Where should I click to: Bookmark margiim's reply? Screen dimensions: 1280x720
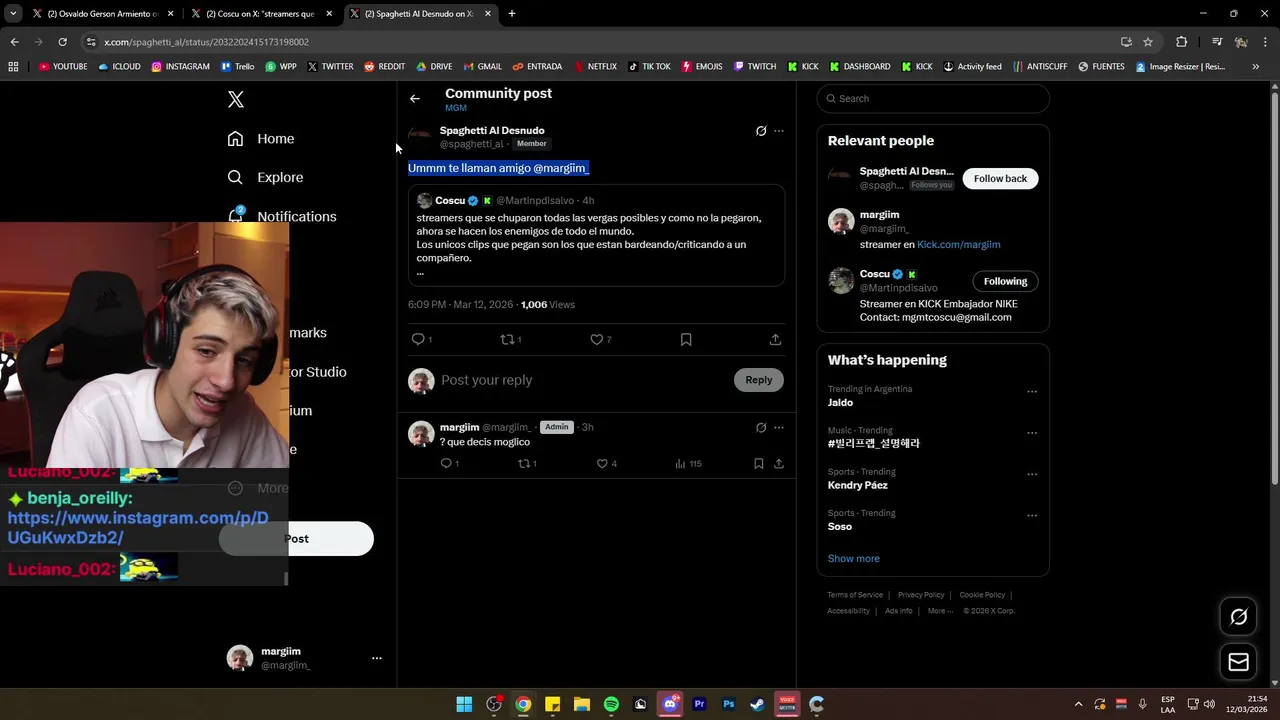click(x=759, y=463)
